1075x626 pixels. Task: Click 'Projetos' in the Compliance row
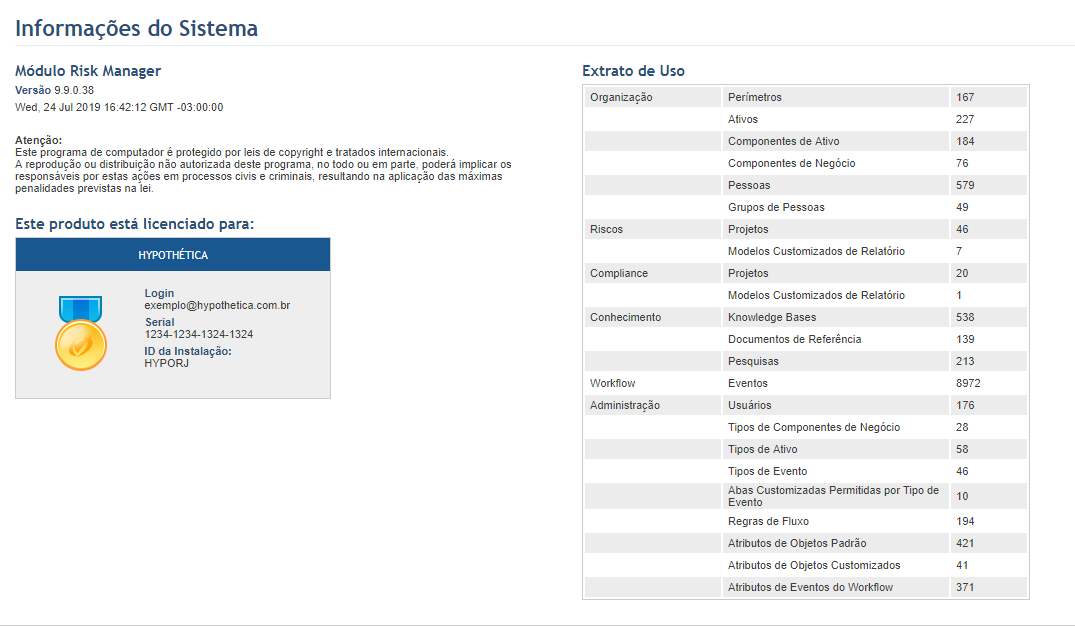[x=748, y=273]
